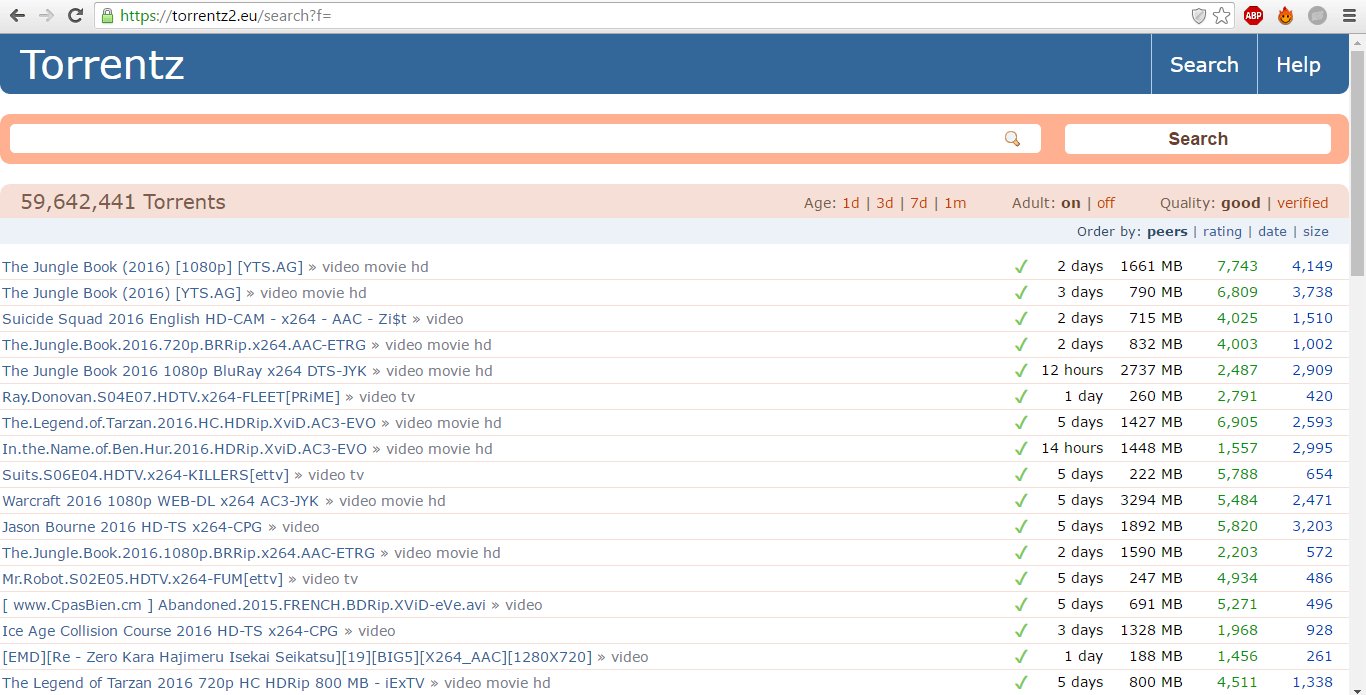
Task: Click '12 hours' age in the BluRay DTS-JYK row
Action: pos(1072,371)
